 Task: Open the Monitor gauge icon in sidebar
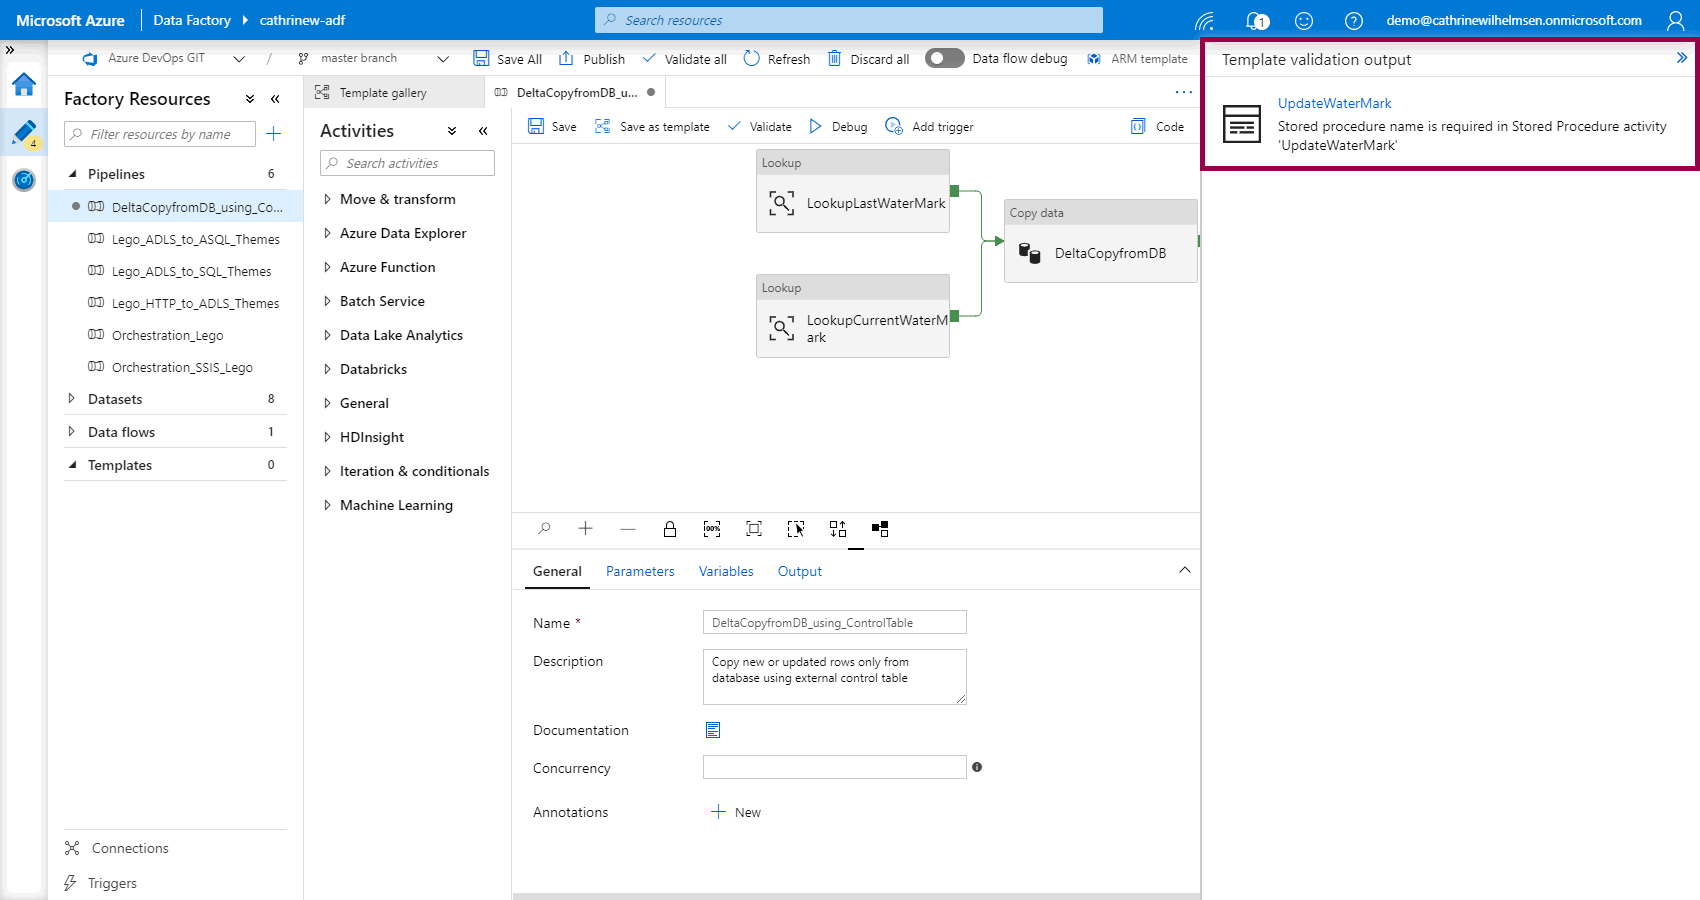24,180
